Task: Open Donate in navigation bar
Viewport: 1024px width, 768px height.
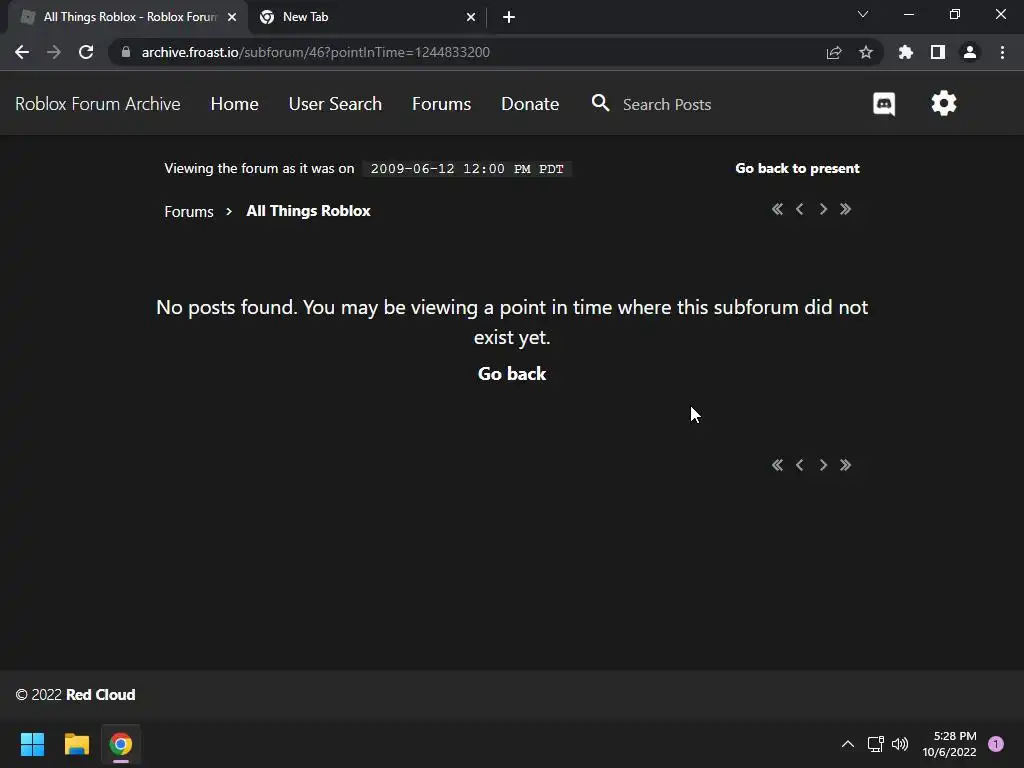Action: (530, 104)
